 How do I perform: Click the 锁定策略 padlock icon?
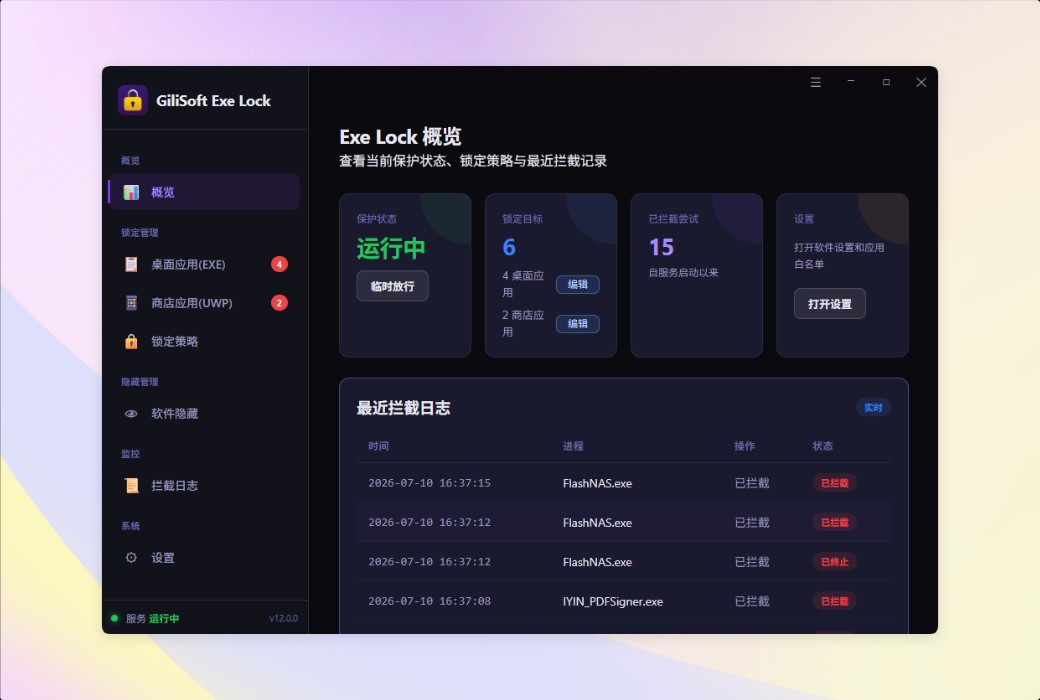[131, 341]
